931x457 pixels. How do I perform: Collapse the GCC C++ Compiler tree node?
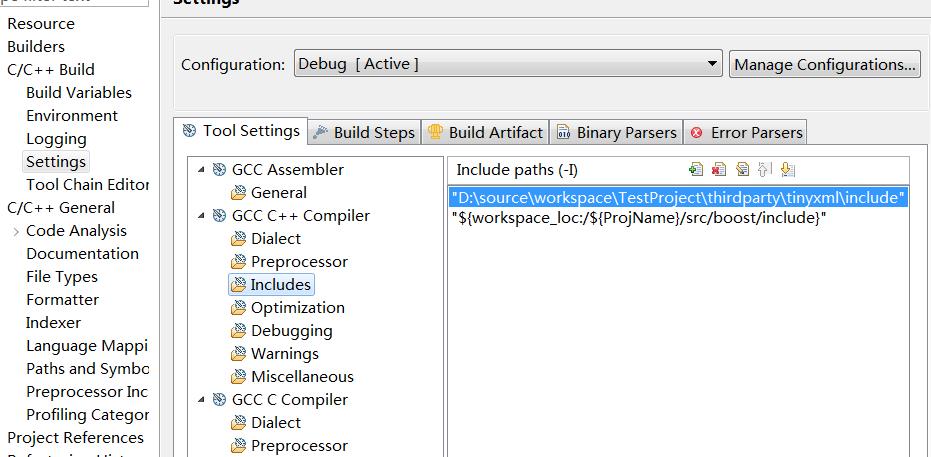[203, 216]
